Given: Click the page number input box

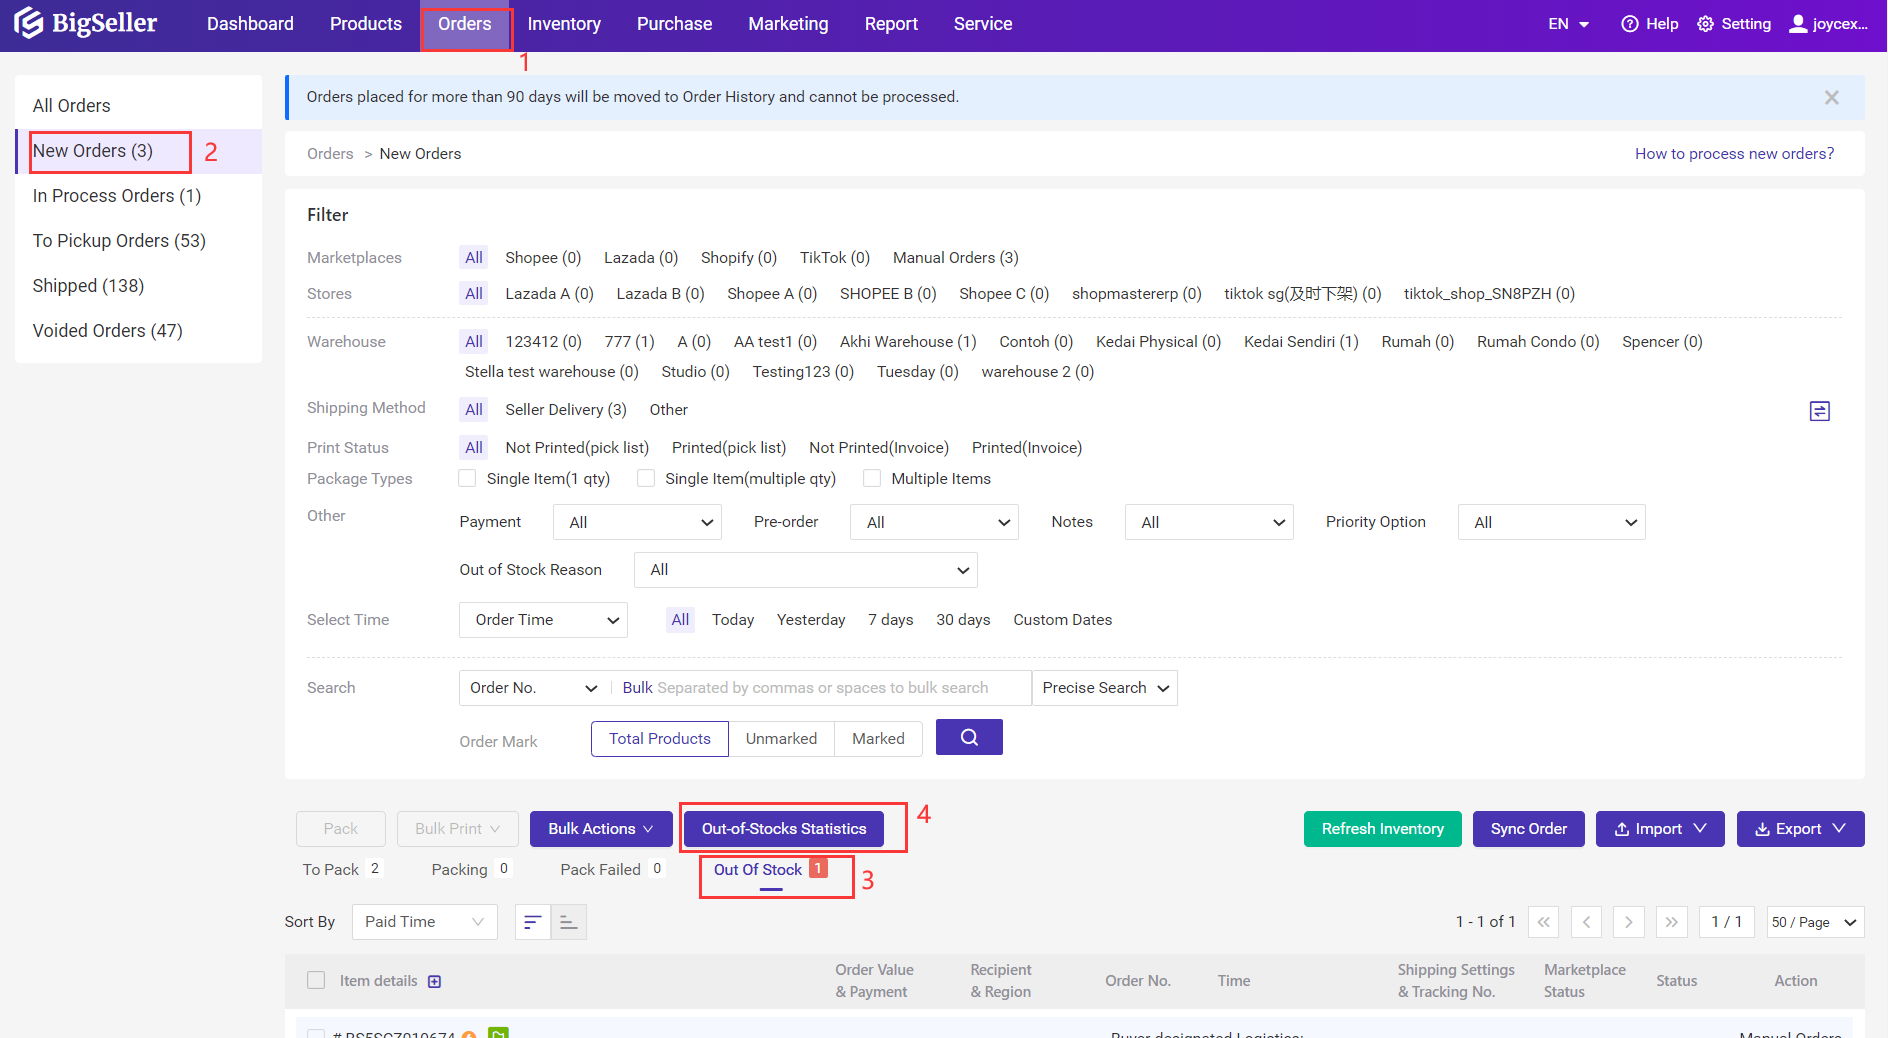Looking at the screenshot, I should (x=1726, y=922).
